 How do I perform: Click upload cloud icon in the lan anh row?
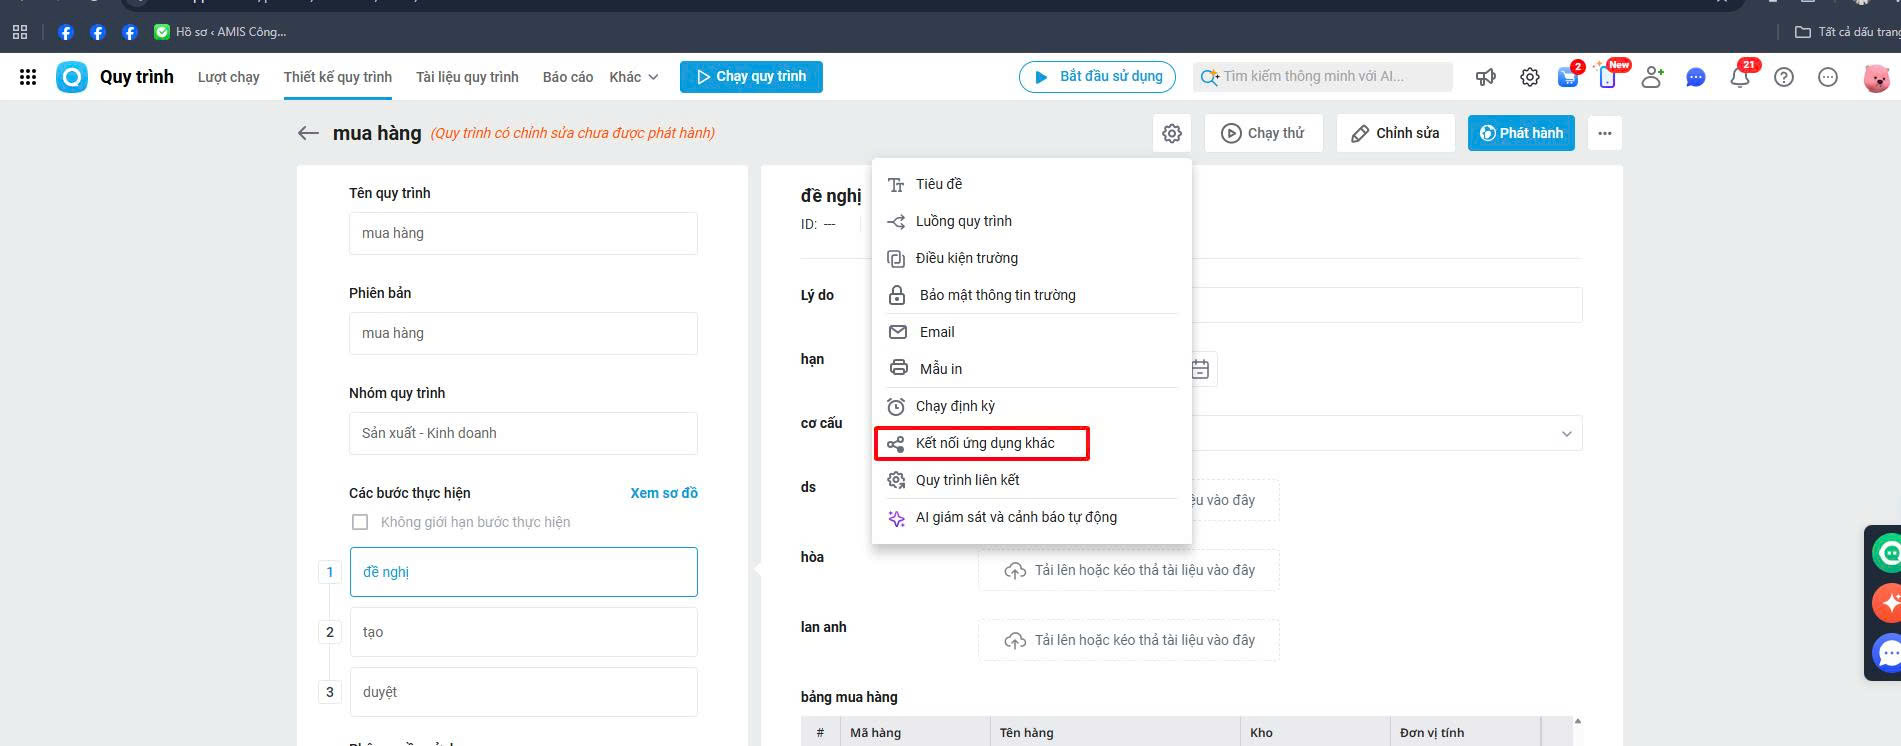pos(1015,640)
